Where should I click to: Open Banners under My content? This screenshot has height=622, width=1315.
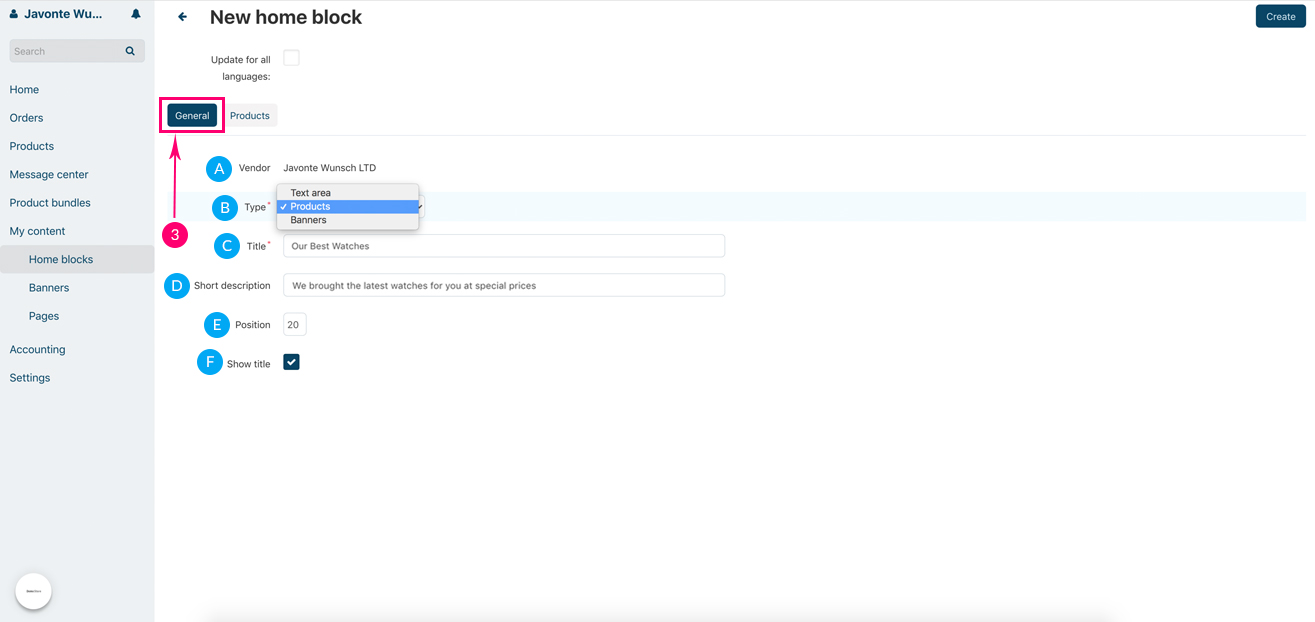[49, 288]
